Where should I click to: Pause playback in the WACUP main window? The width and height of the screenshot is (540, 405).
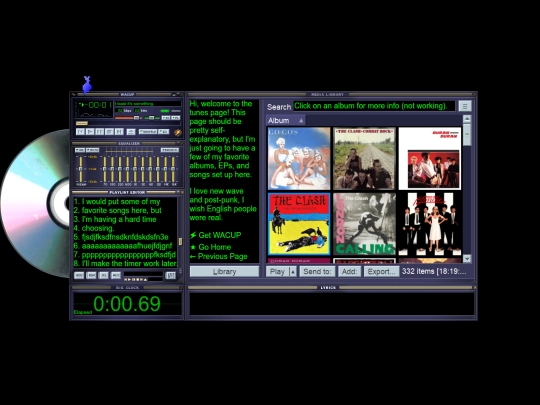[x=100, y=132]
